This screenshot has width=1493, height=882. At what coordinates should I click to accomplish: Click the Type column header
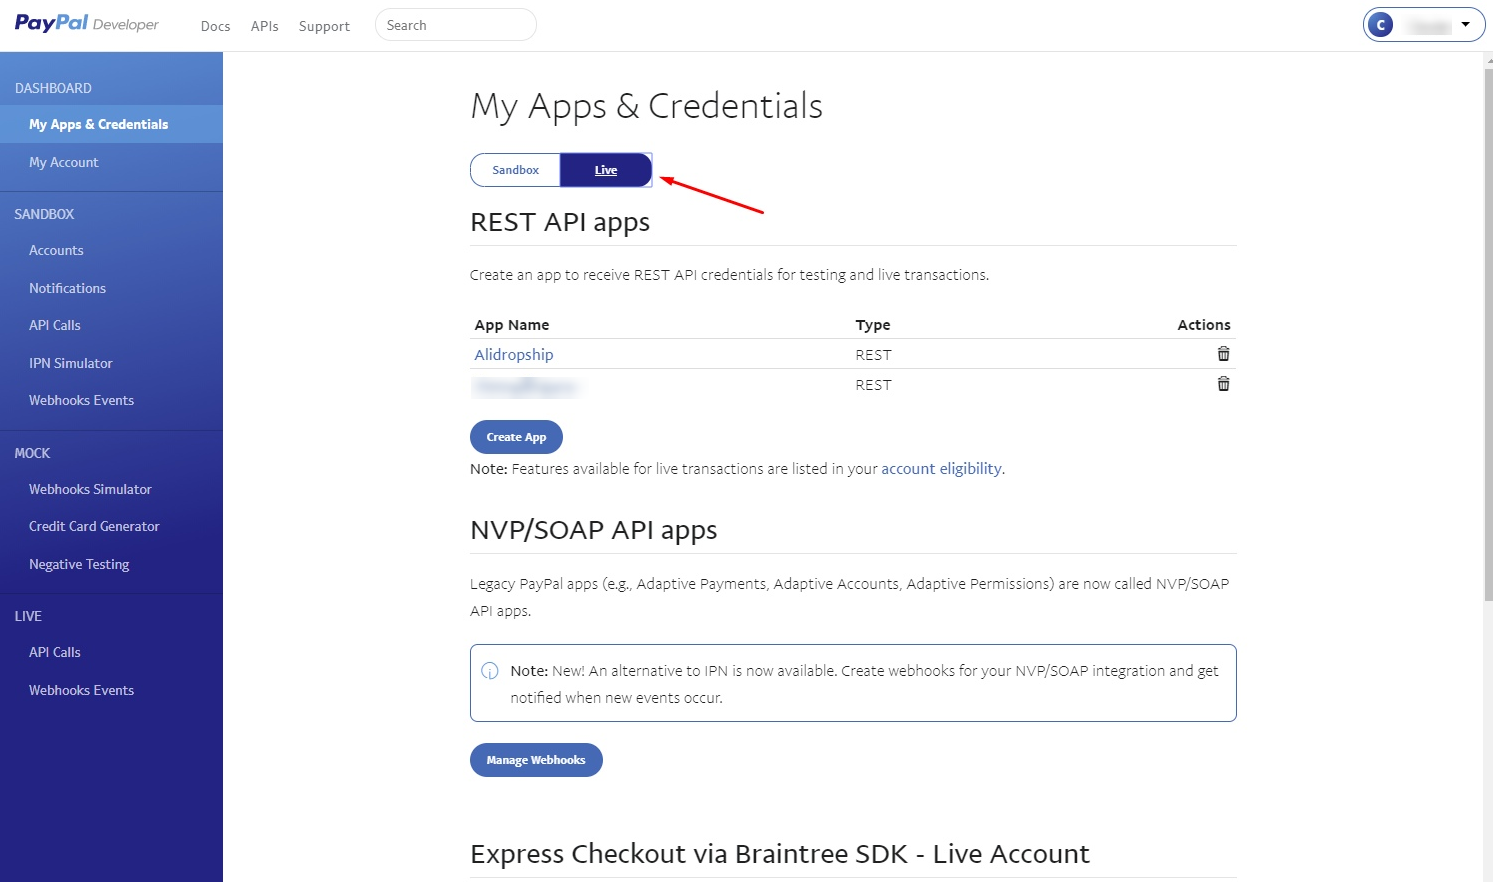[x=873, y=325]
